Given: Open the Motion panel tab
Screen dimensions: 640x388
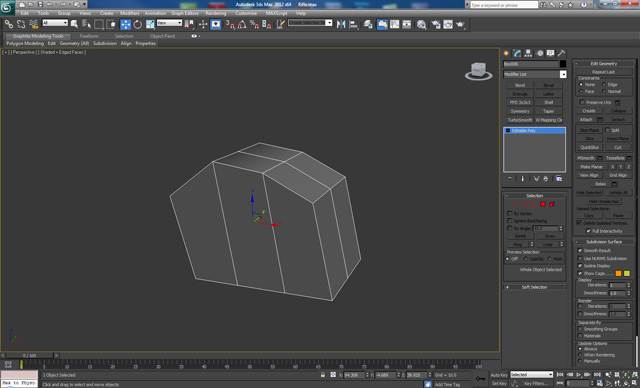Looking at the screenshot, I should point(540,53).
